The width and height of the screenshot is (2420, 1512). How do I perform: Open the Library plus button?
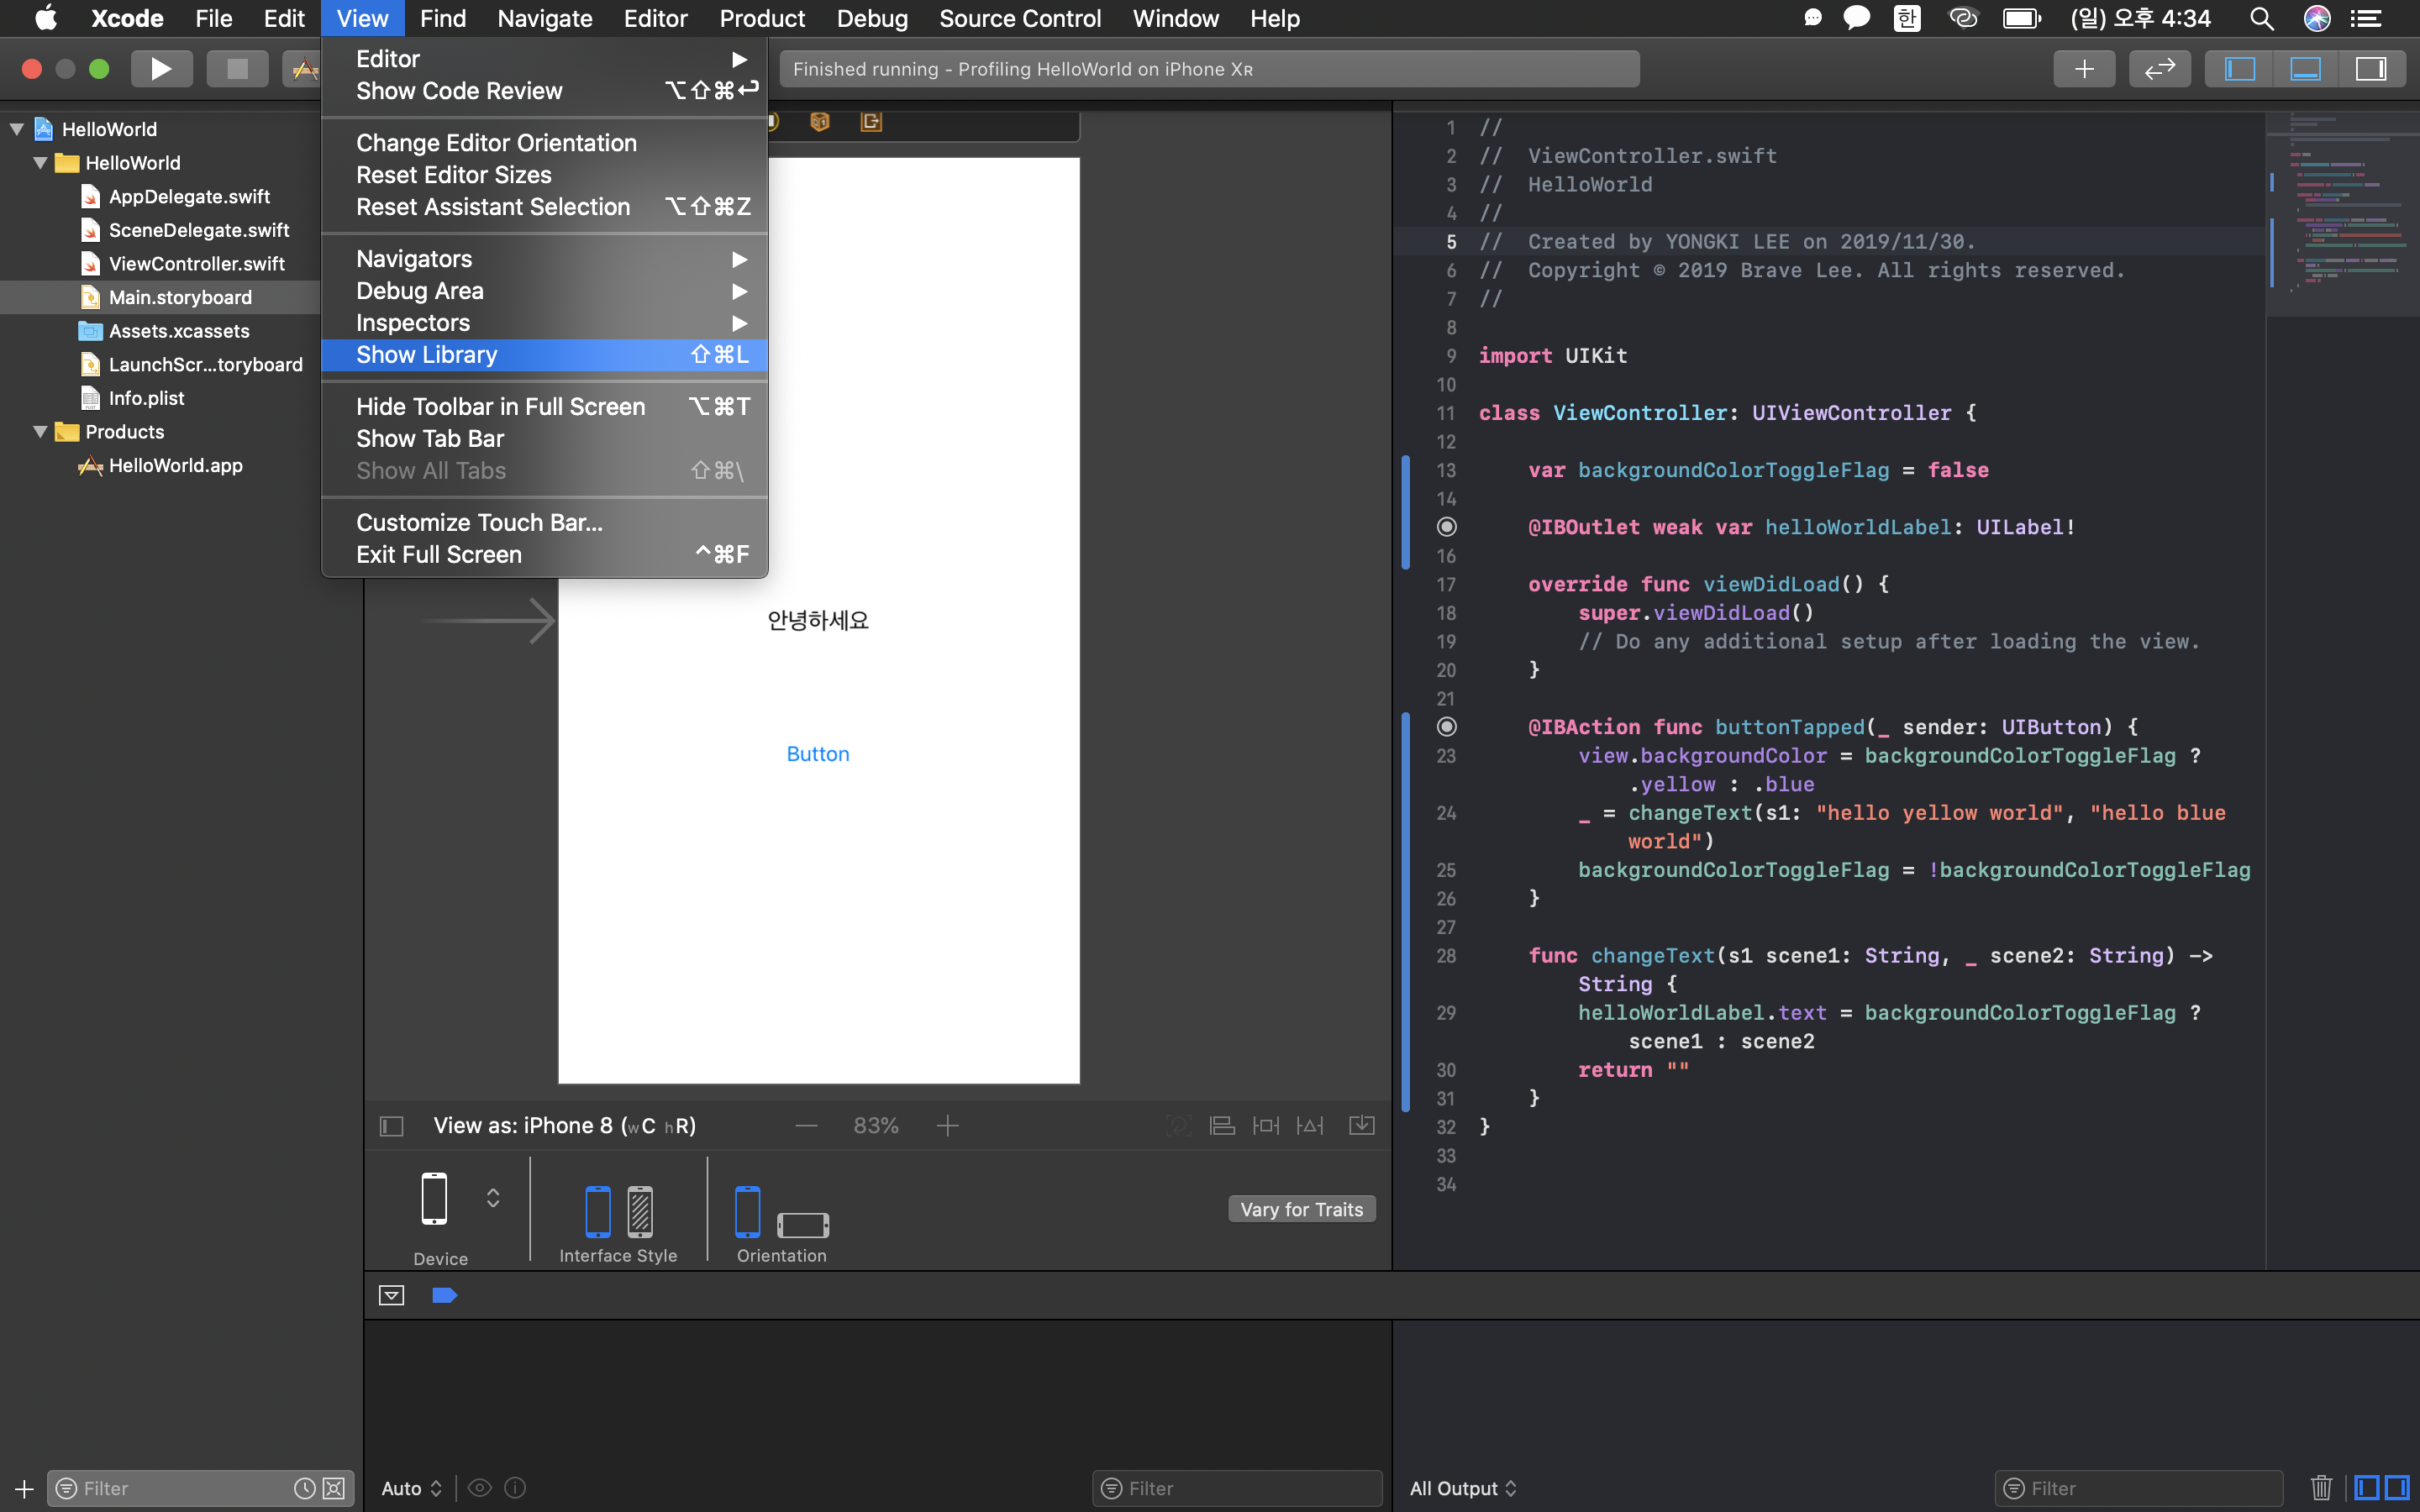pyautogui.click(x=2084, y=69)
